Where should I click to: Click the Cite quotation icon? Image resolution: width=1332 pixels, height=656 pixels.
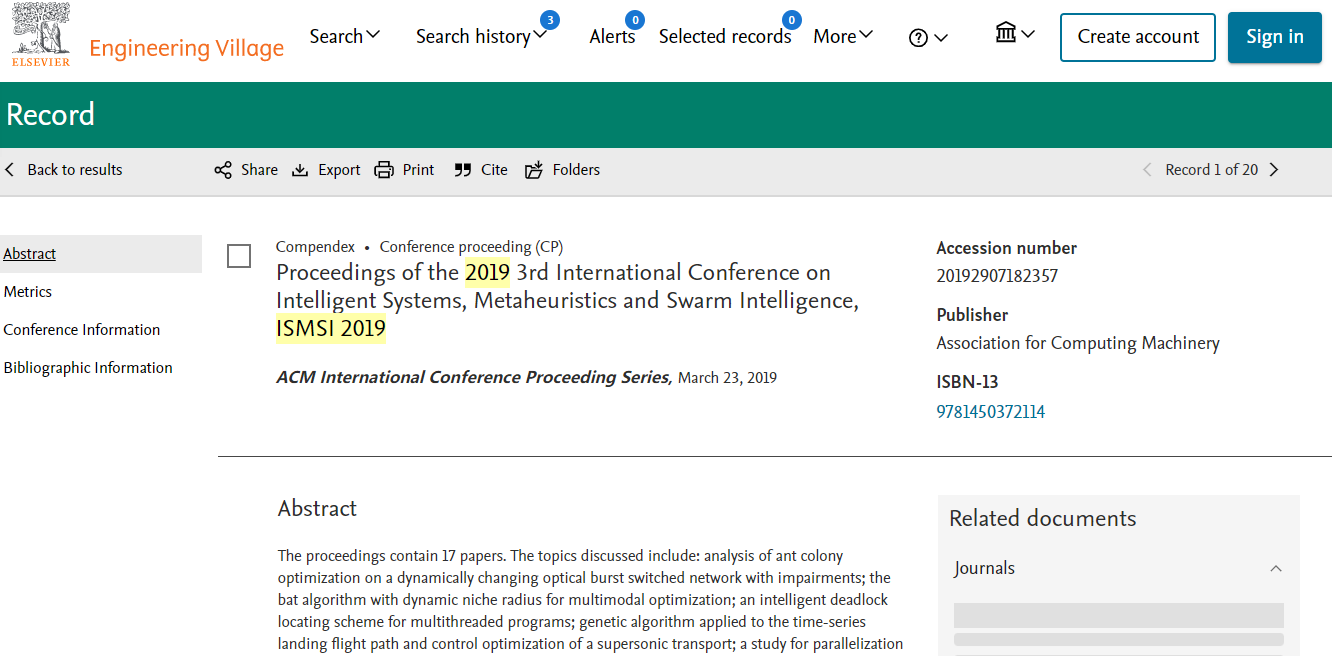point(462,170)
